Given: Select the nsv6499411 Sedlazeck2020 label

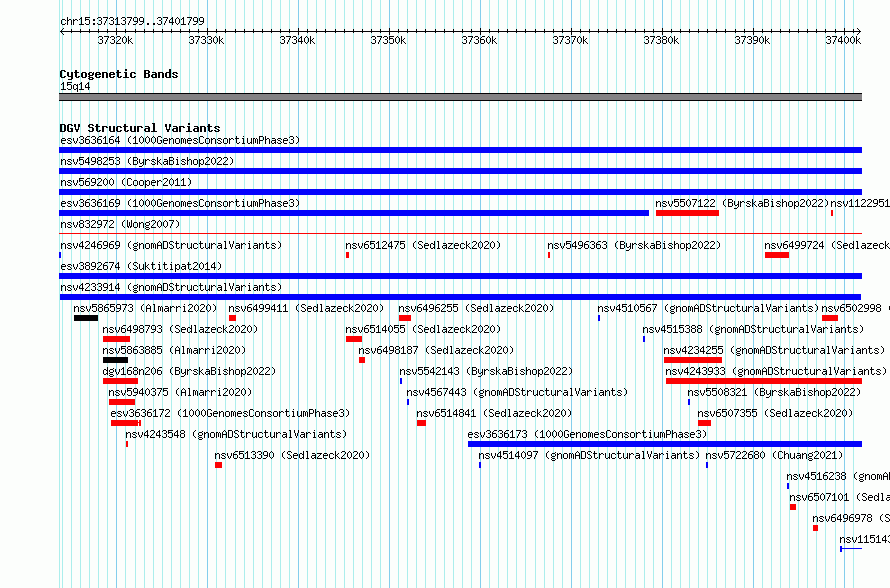Looking at the screenshot, I should click(x=307, y=308).
